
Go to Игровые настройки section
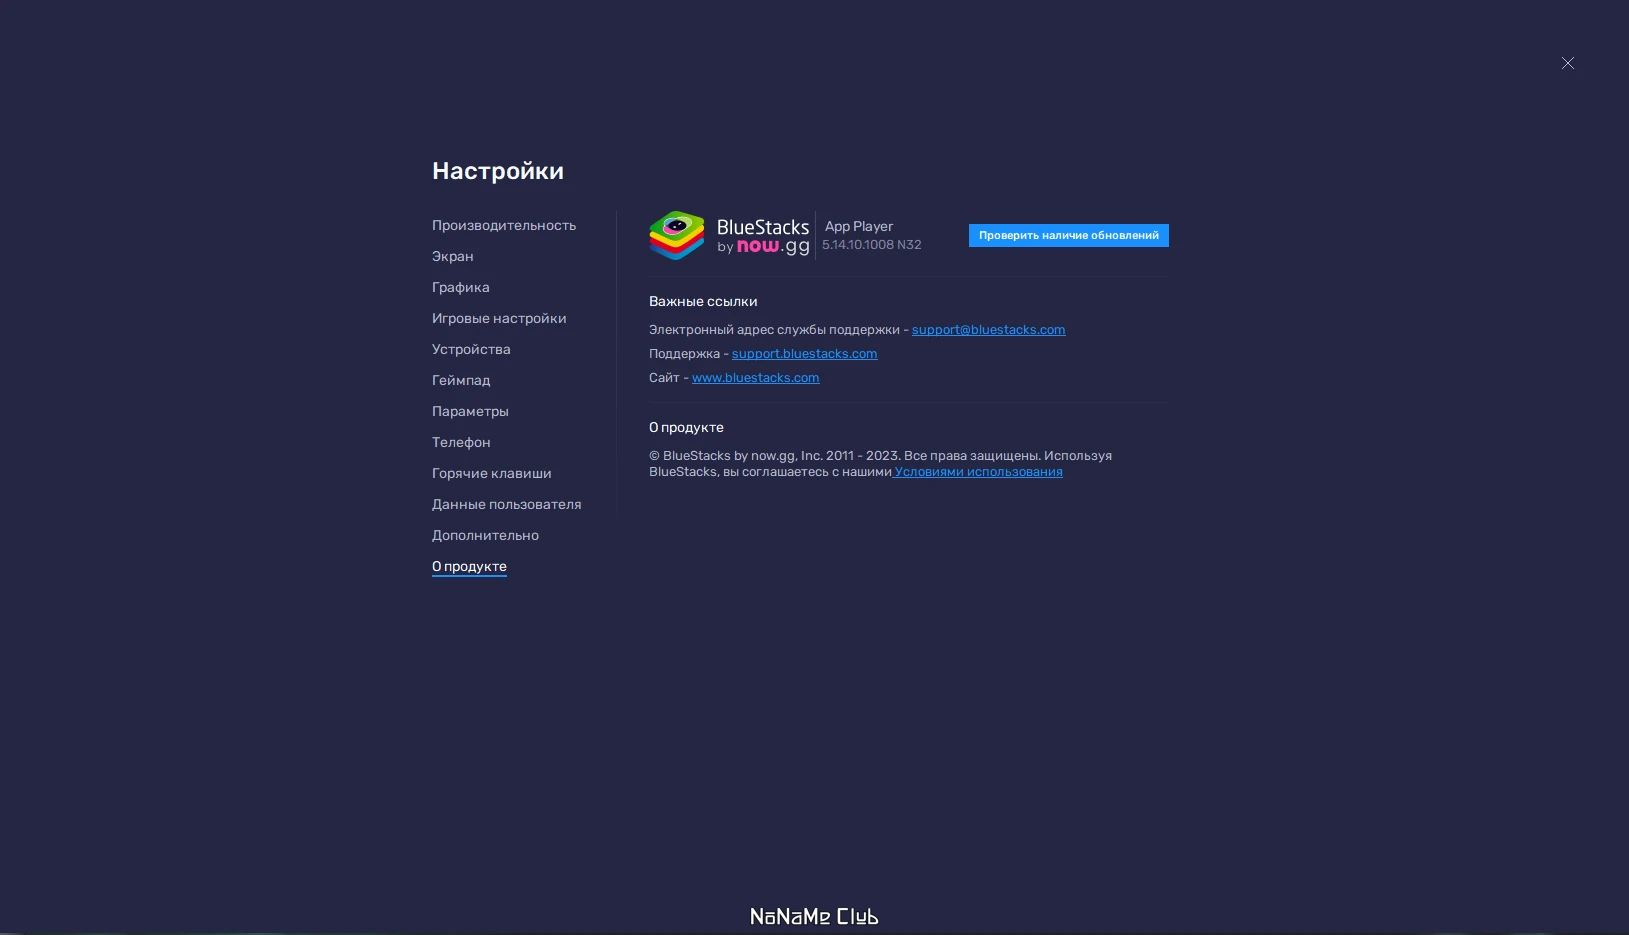click(x=499, y=318)
